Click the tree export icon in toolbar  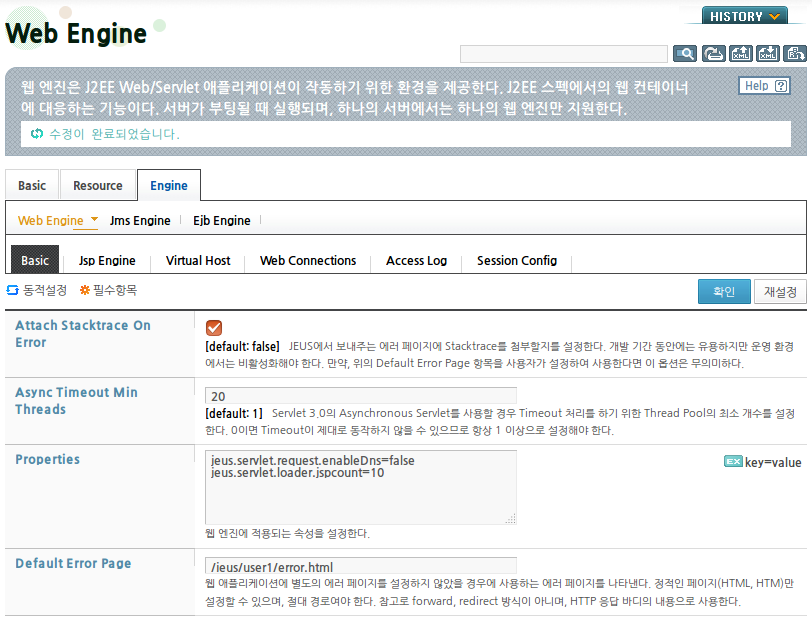pos(794,53)
